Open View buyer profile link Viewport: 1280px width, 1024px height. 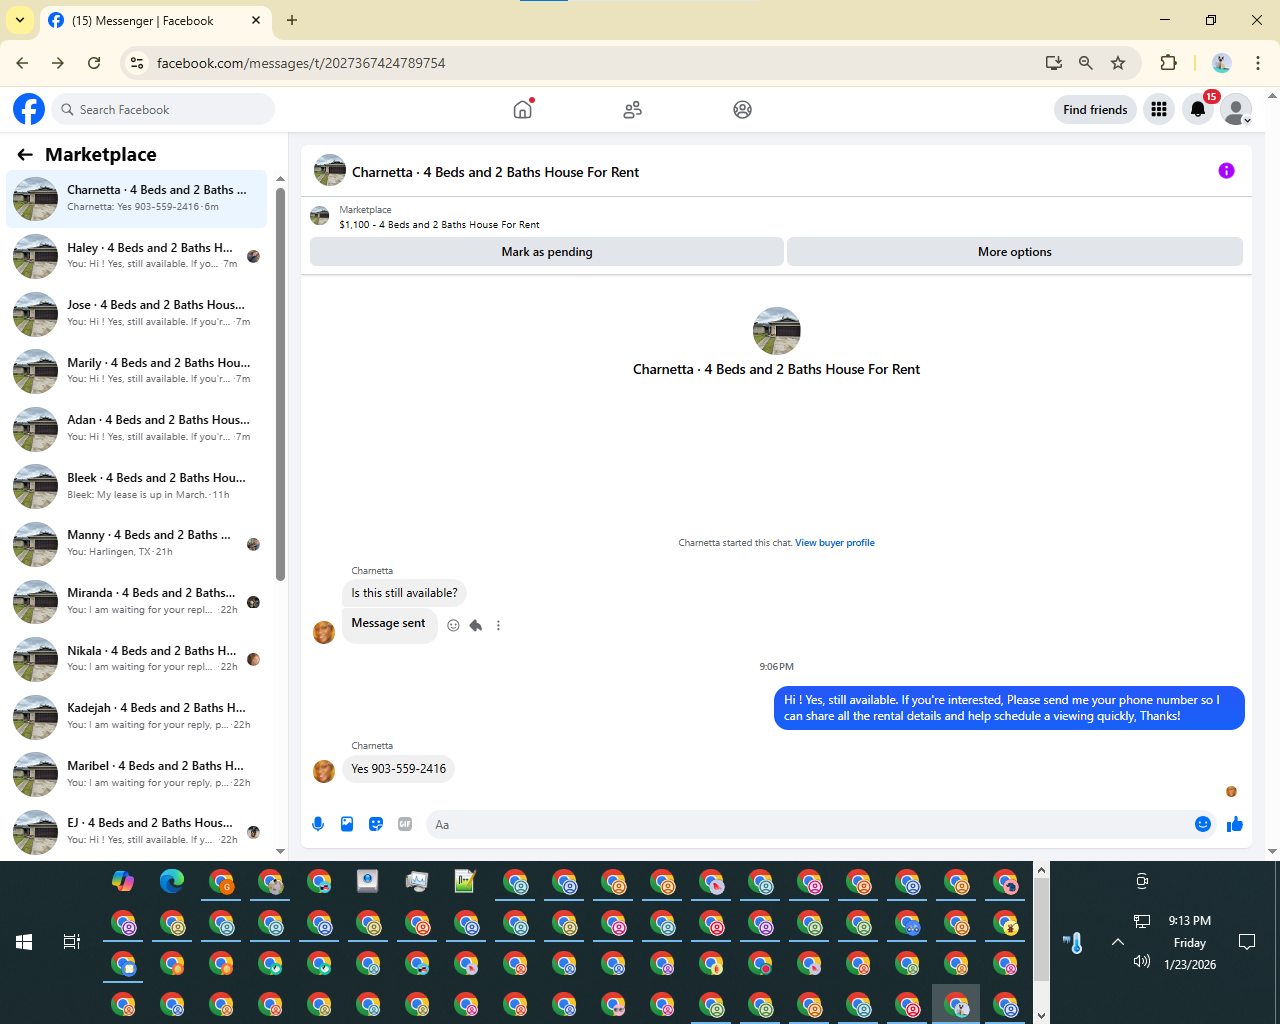coord(835,543)
